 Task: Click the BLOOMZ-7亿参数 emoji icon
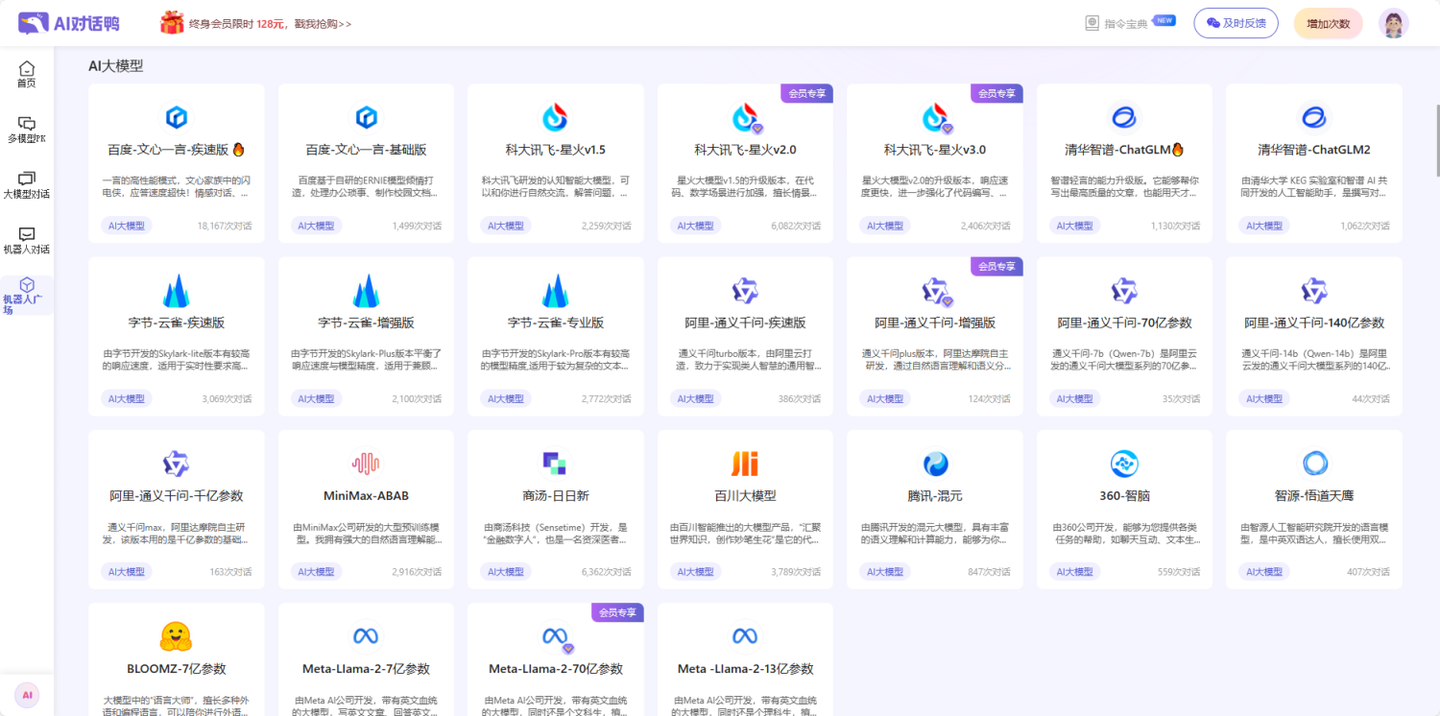coord(176,637)
